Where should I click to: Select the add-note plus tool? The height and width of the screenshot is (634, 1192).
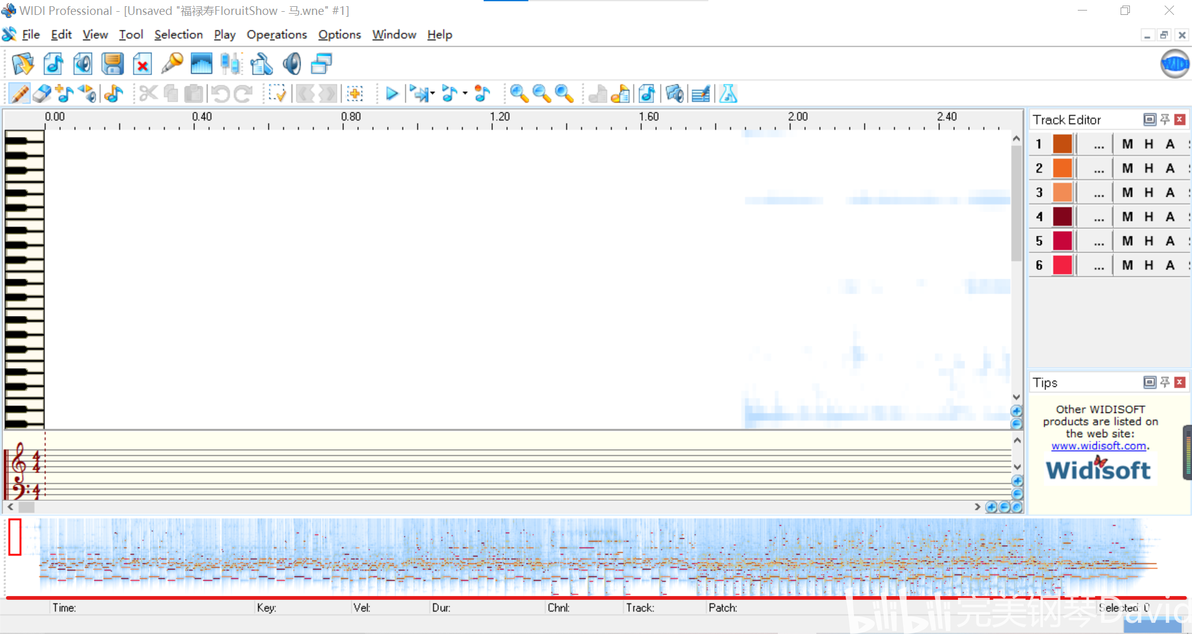[x=65, y=94]
